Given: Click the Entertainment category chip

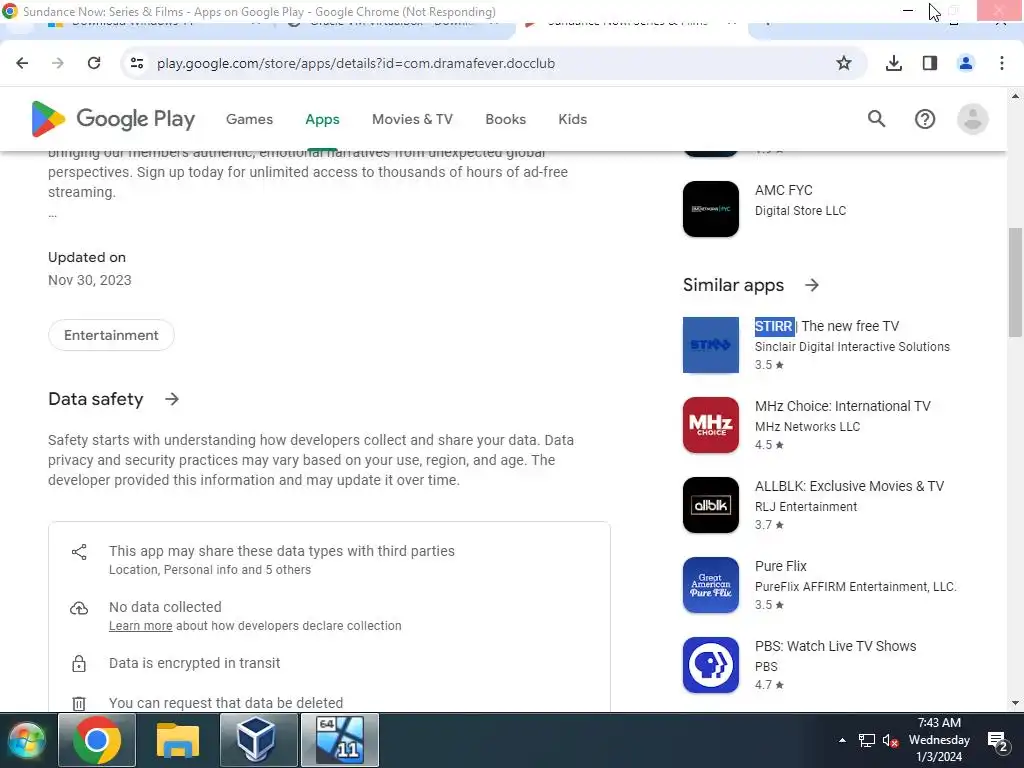Looking at the screenshot, I should [x=111, y=335].
